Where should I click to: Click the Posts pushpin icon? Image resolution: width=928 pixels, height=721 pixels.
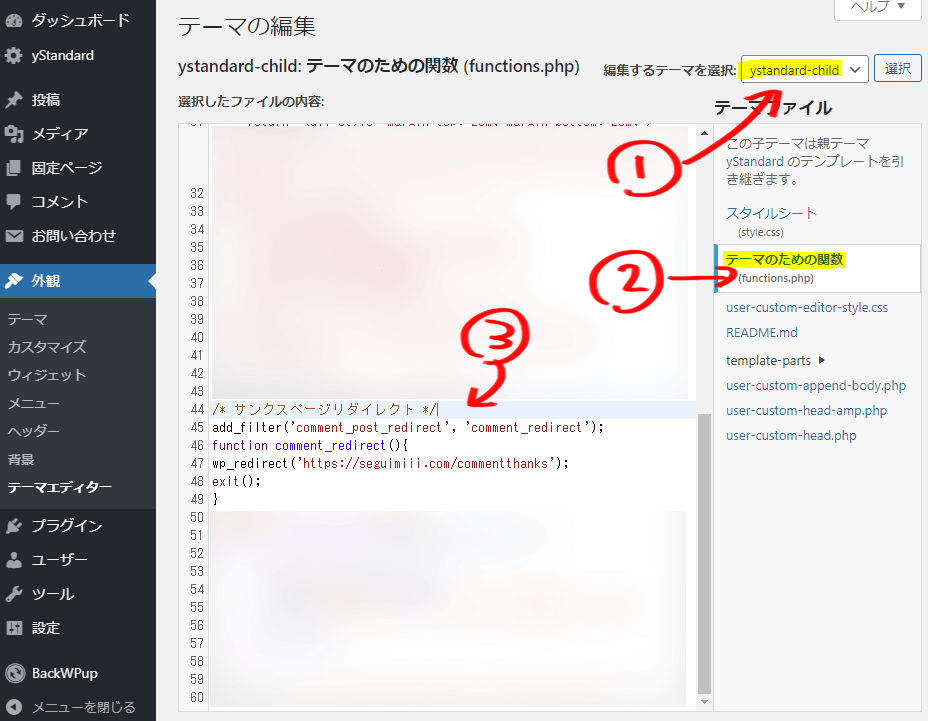pyautogui.click(x=14, y=100)
